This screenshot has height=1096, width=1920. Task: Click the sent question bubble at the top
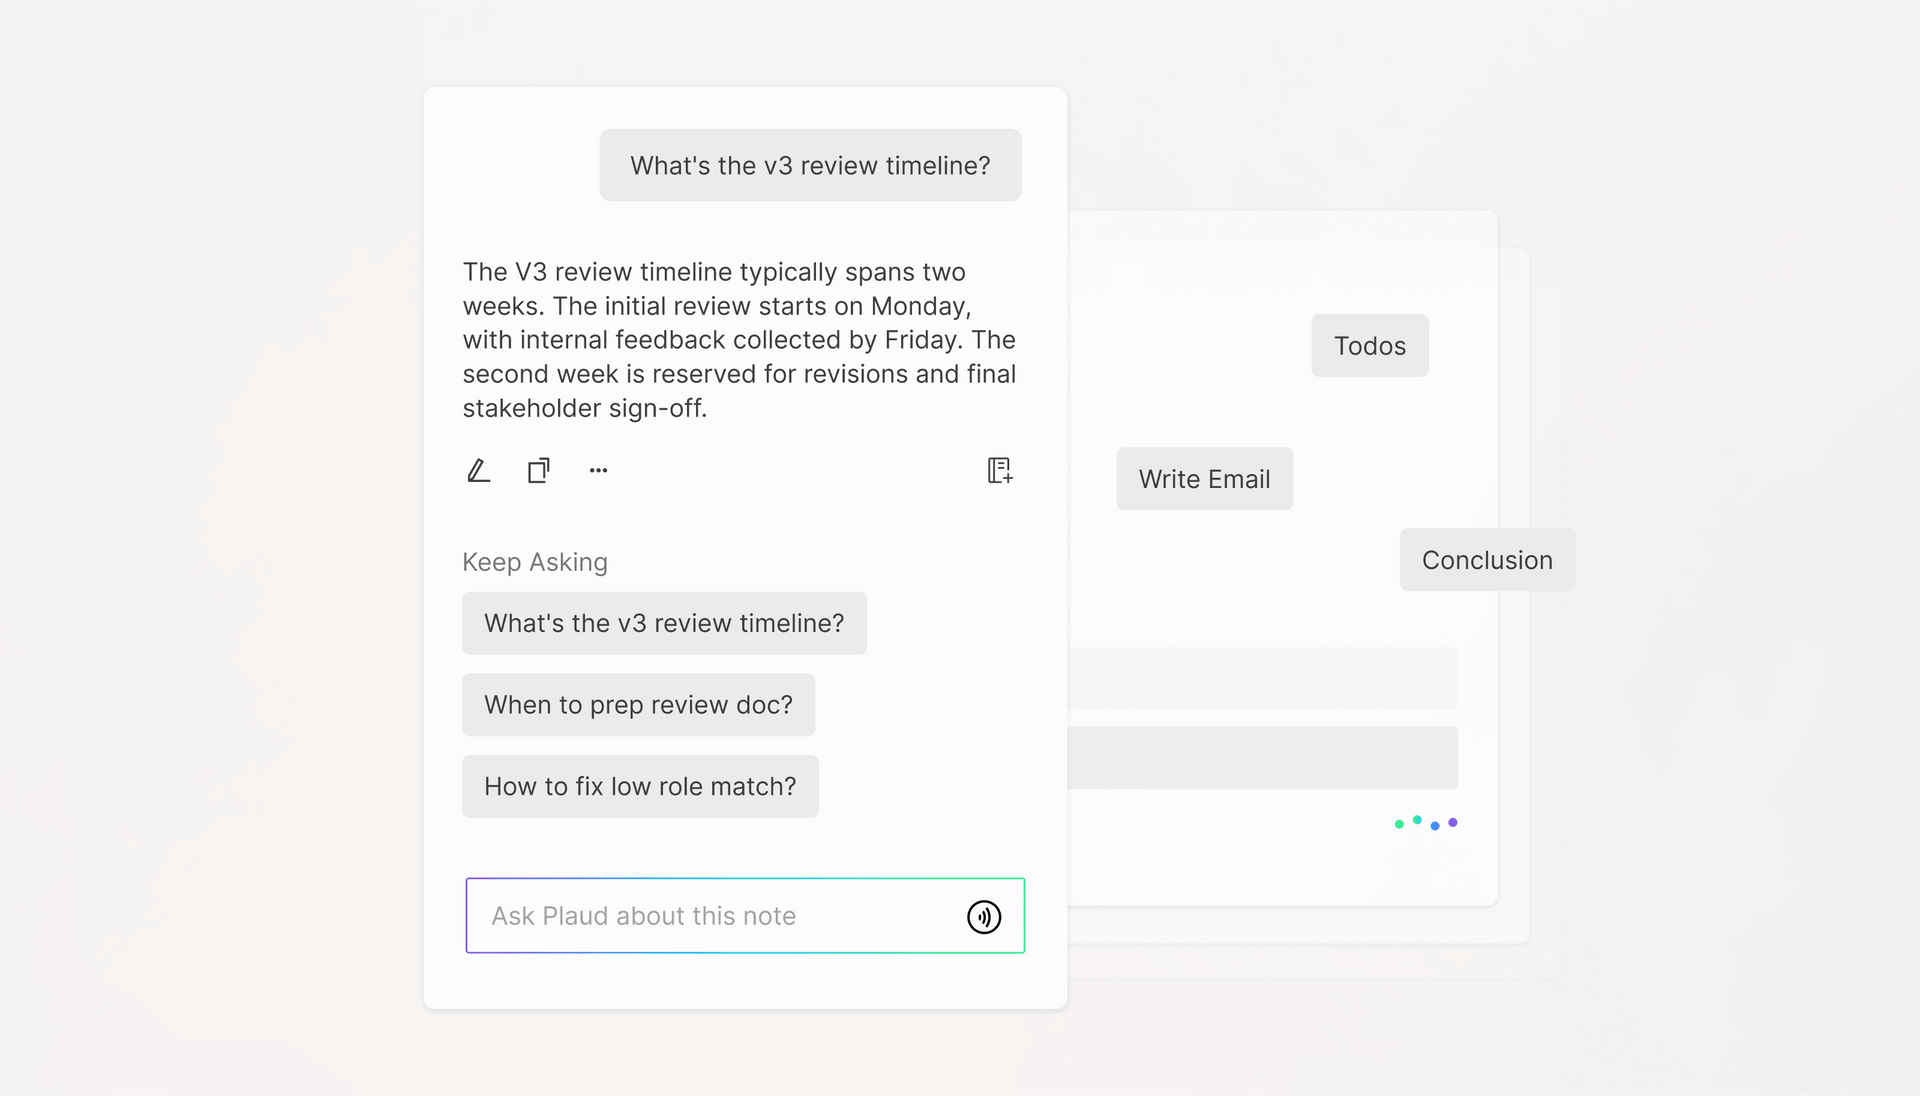click(x=810, y=165)
